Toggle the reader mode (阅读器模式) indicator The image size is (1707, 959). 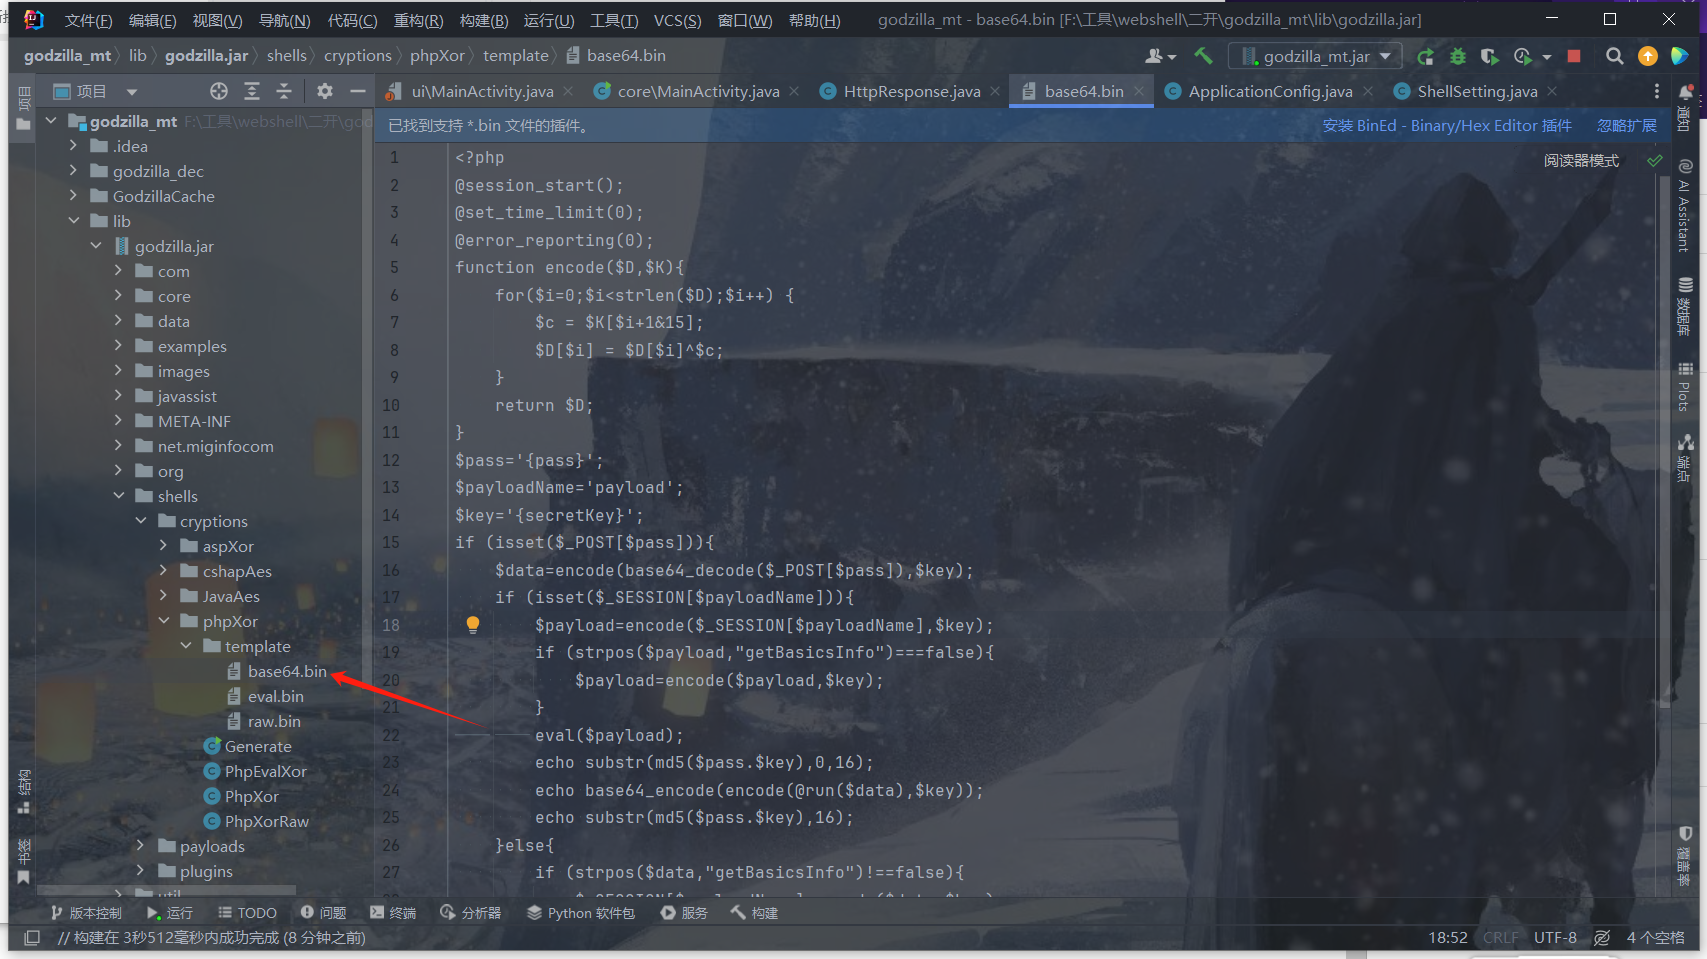1581,160
